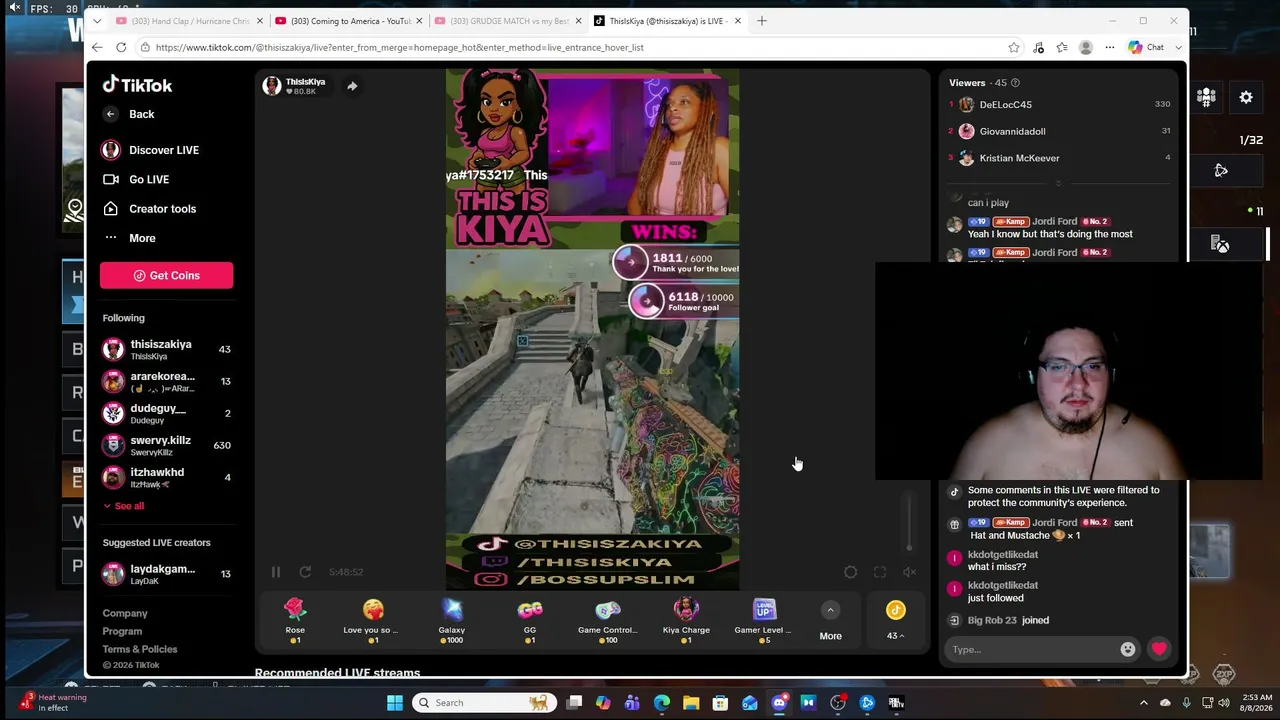Open File Explorer from the taskbar

691,703
